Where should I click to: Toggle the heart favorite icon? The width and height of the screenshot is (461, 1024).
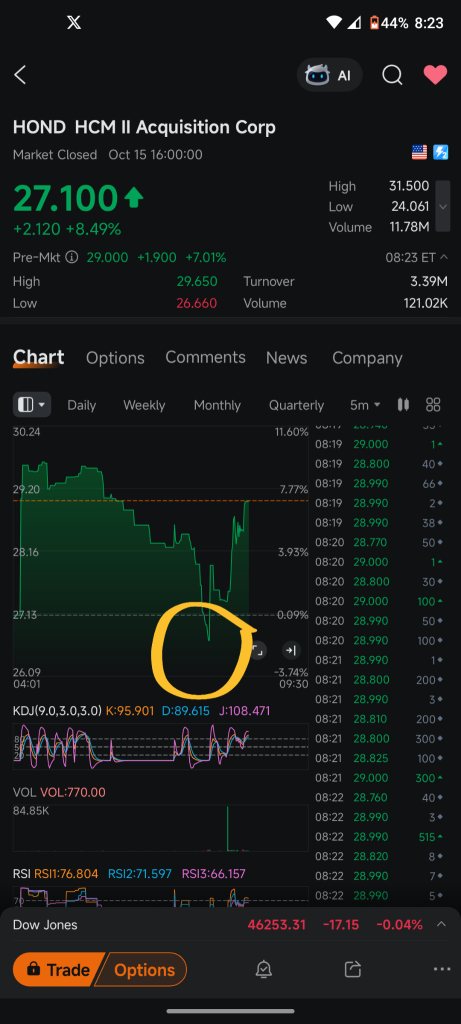(x=435, y=75)
